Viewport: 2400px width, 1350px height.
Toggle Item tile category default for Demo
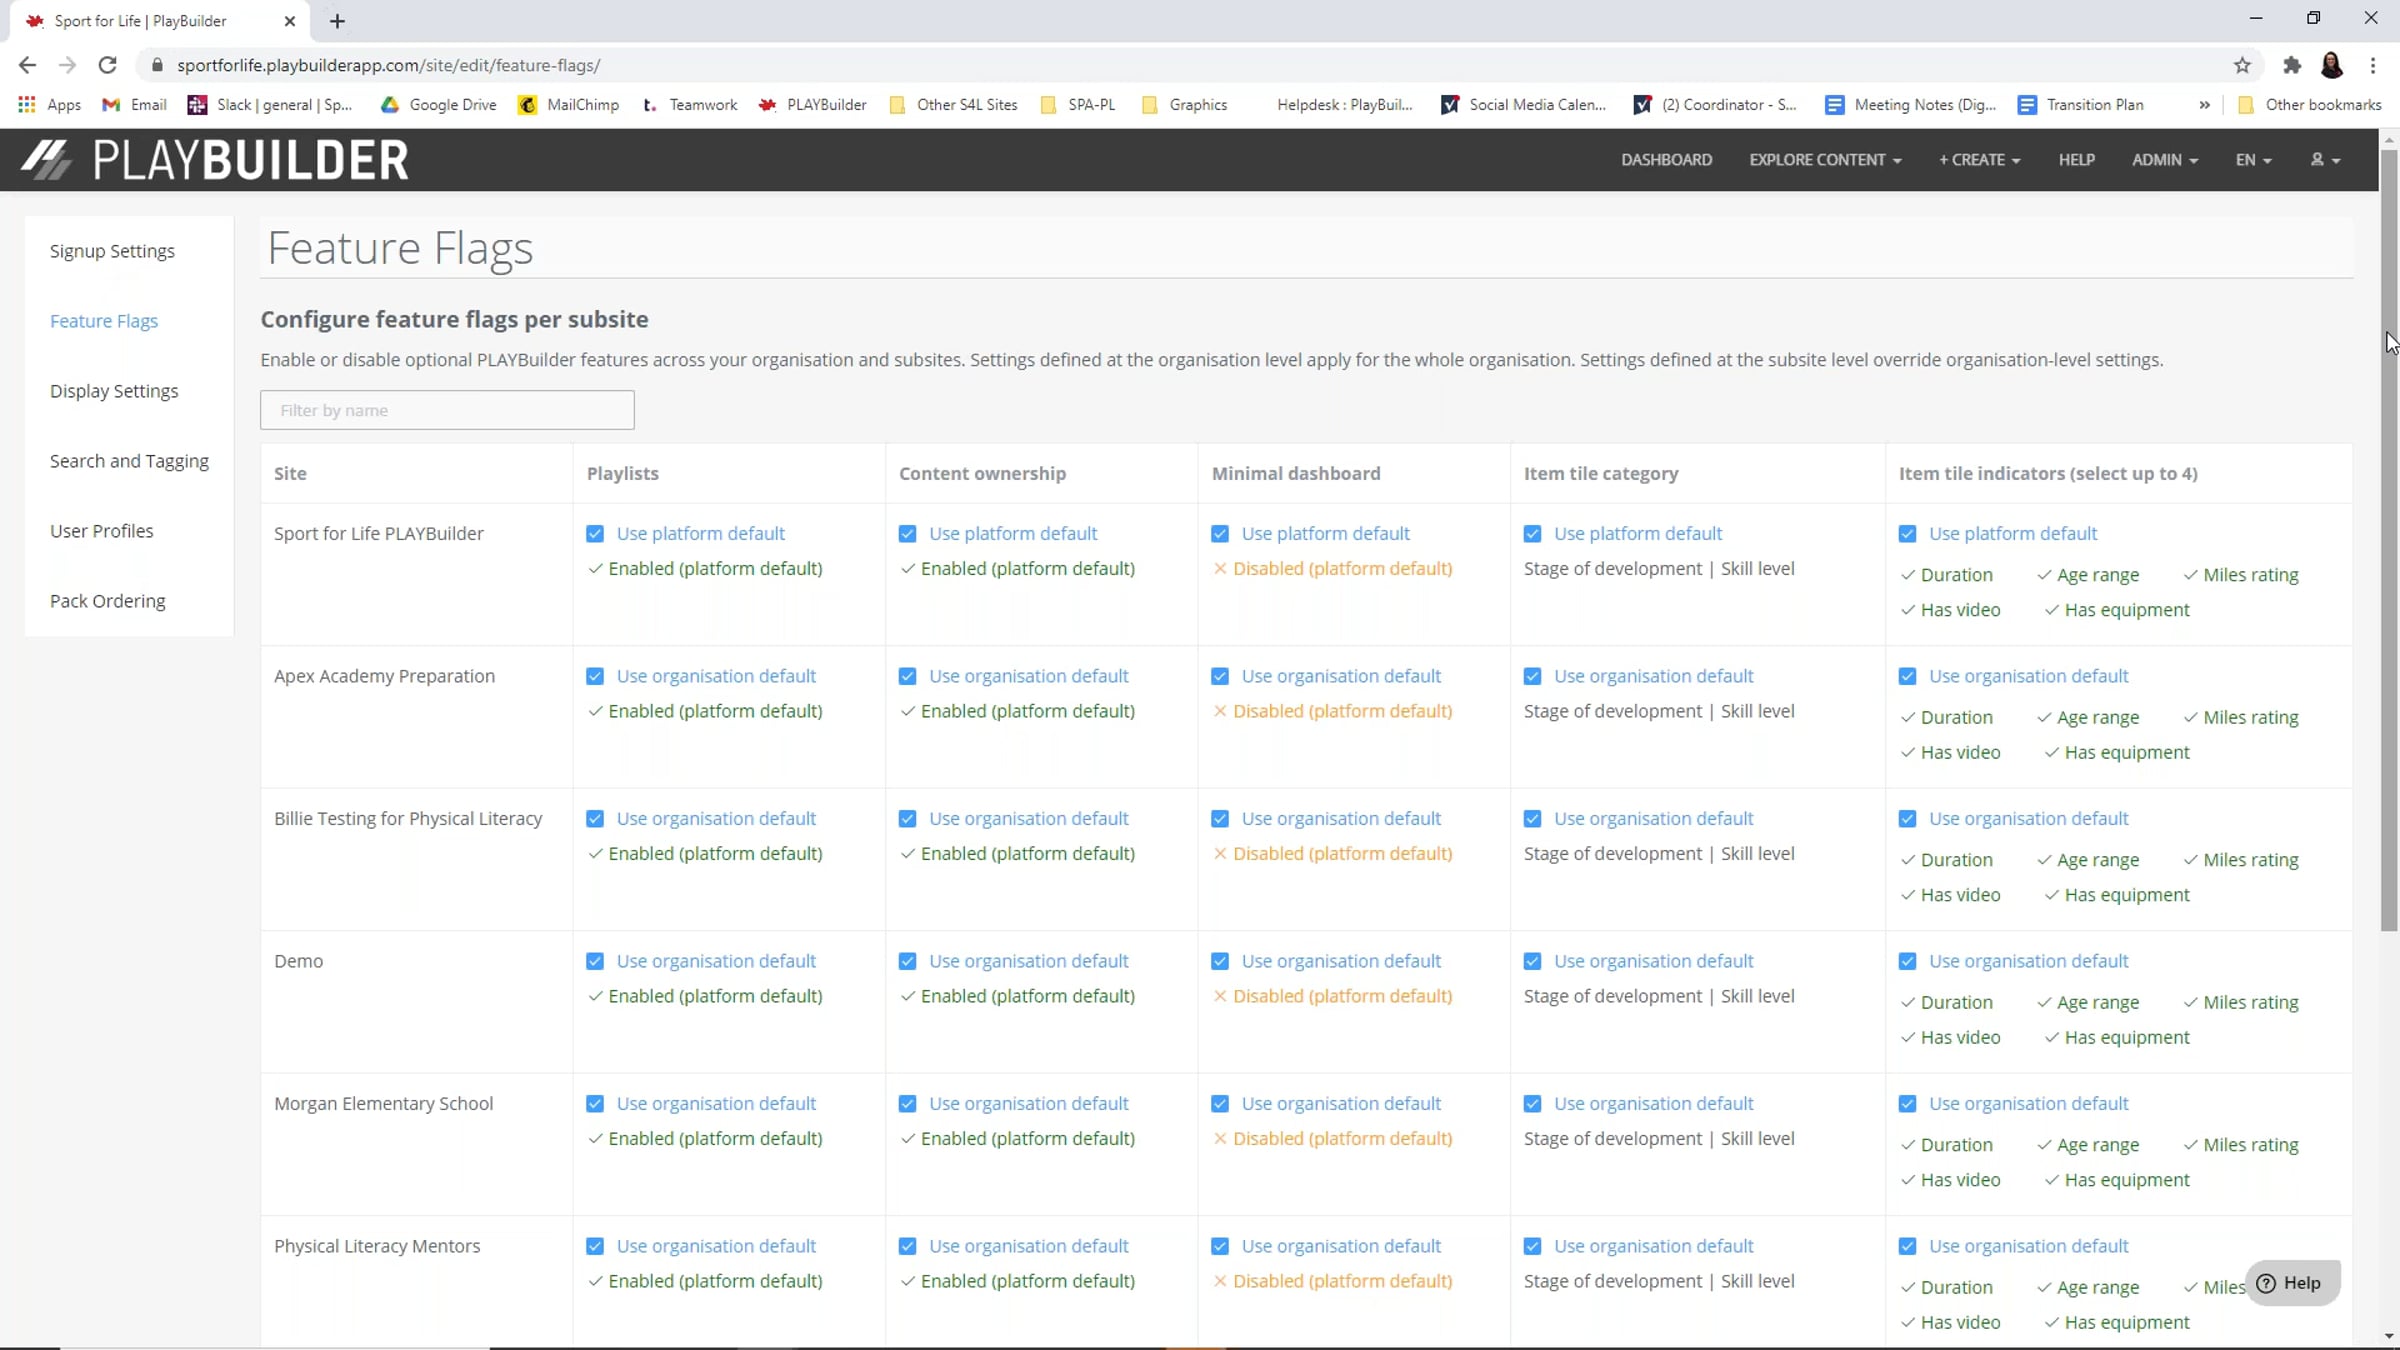click(x=1532, y=961)
